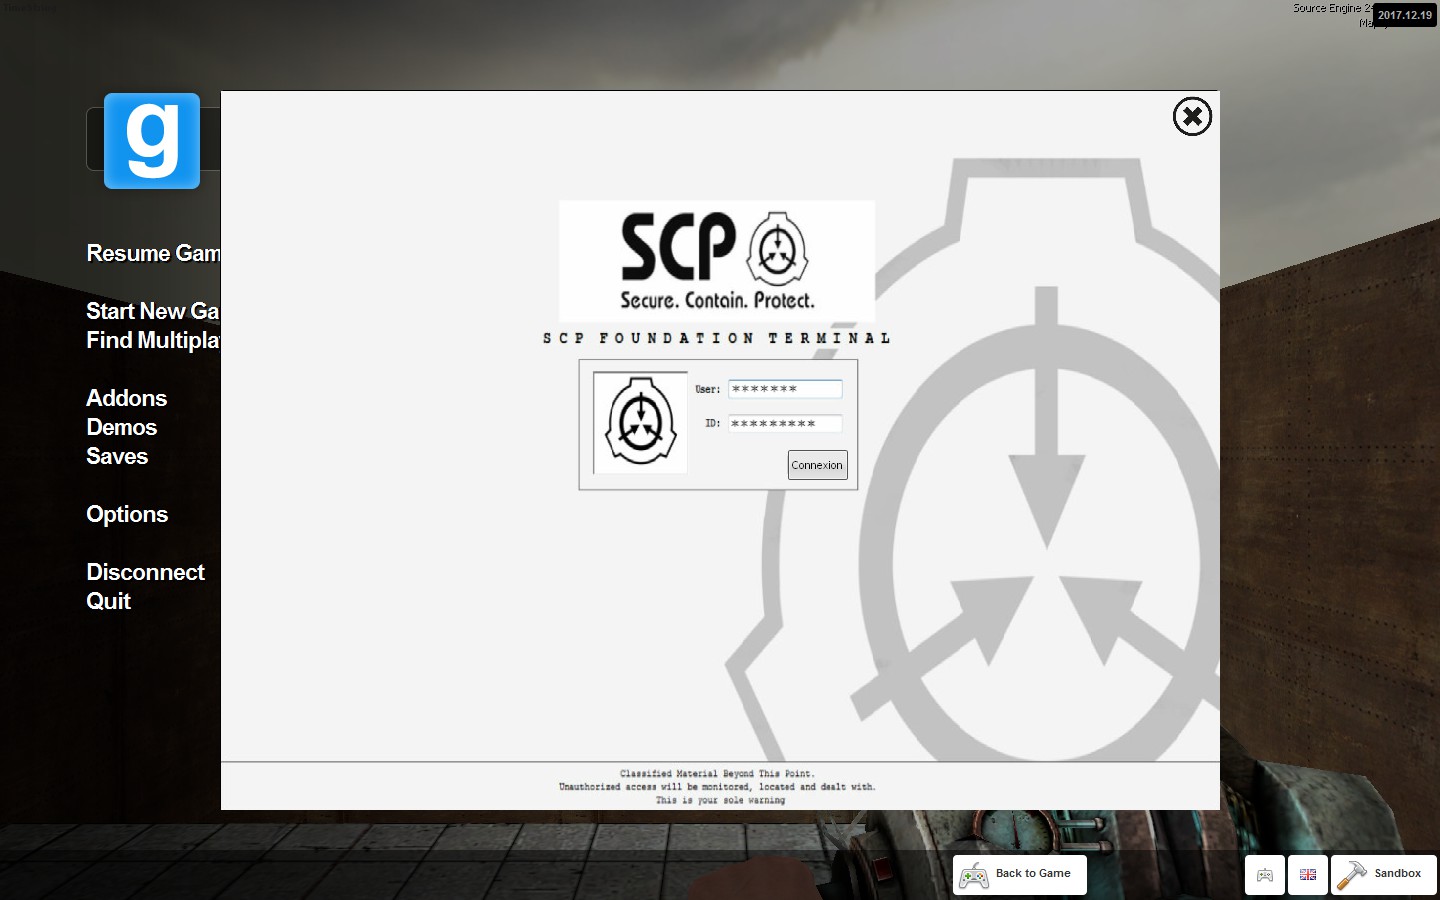The image size is (1440, 900).
Task: Focus the ID input field
Action: 785,423
